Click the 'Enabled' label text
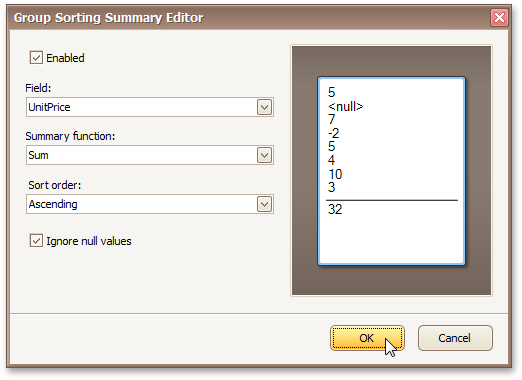This screenshot has height=380, width=522. (65, 58)
